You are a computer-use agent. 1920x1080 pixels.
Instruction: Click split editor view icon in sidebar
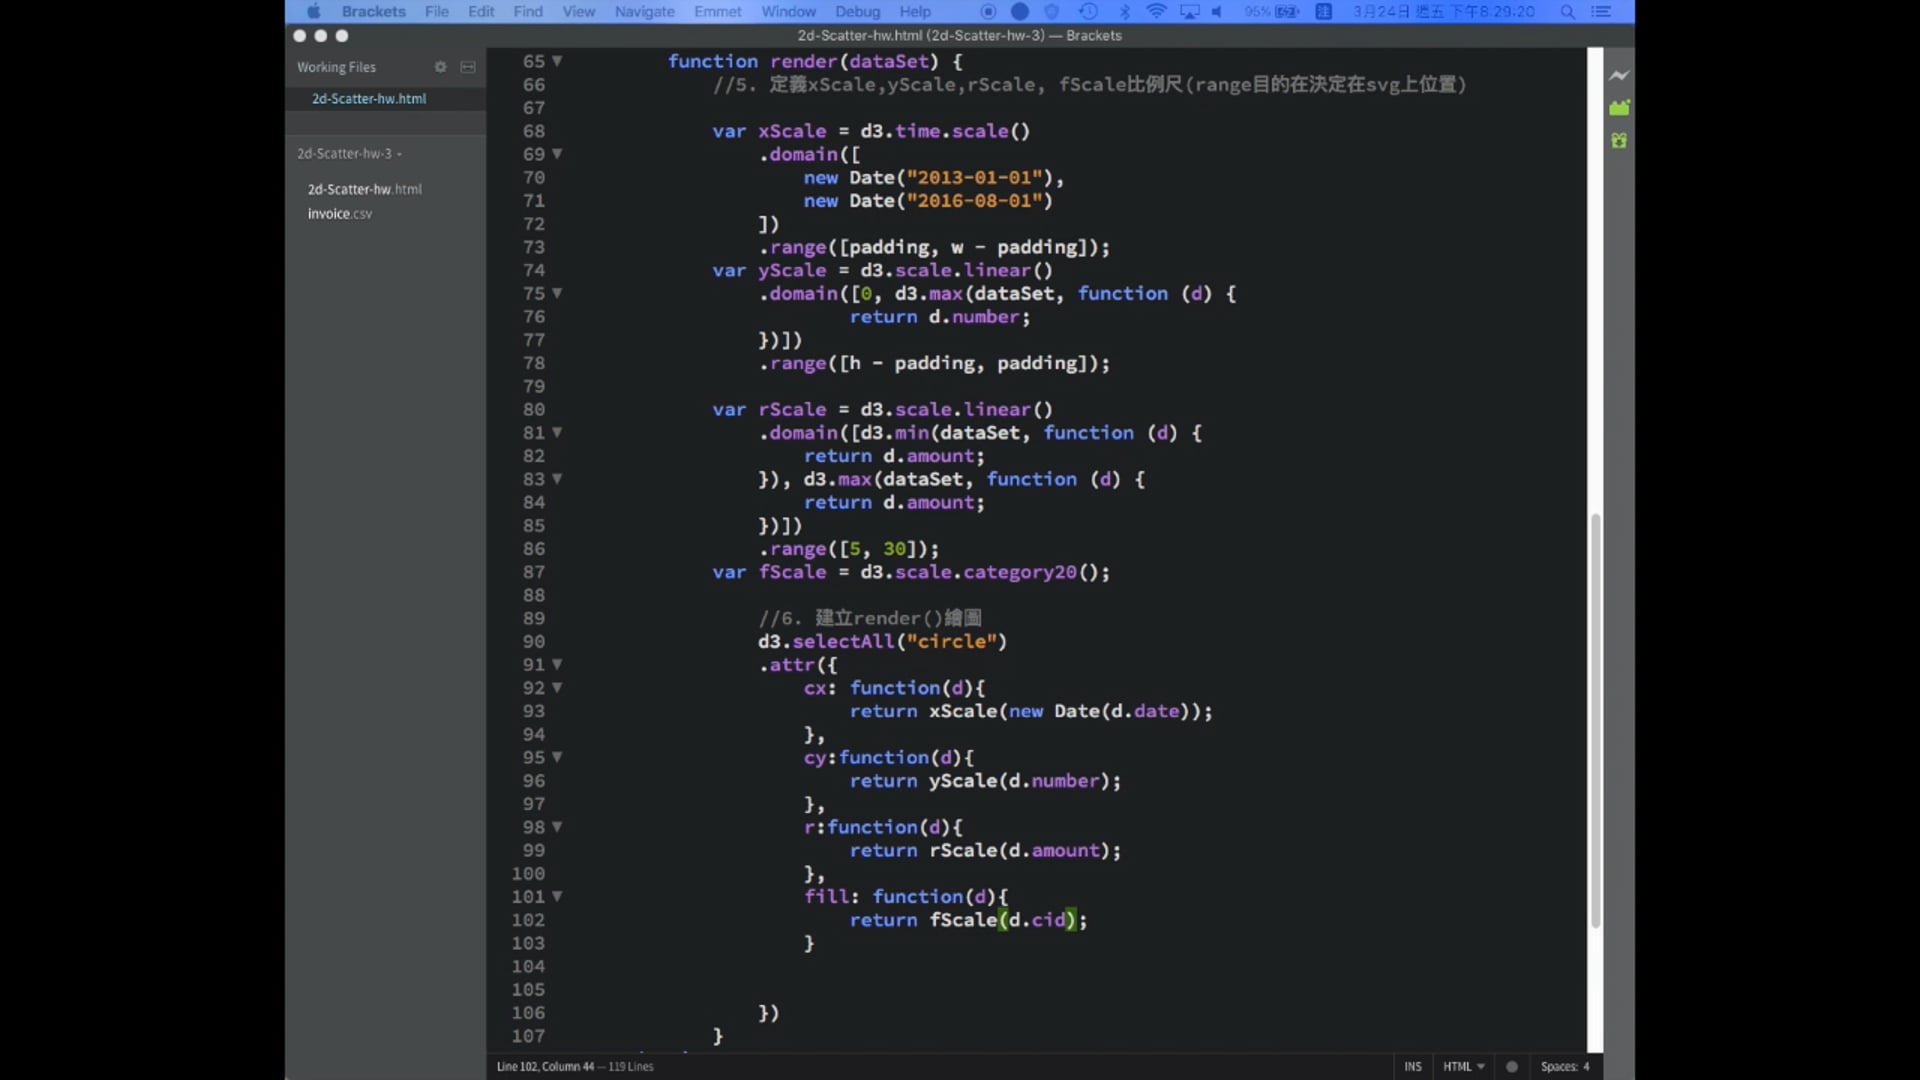468,67
